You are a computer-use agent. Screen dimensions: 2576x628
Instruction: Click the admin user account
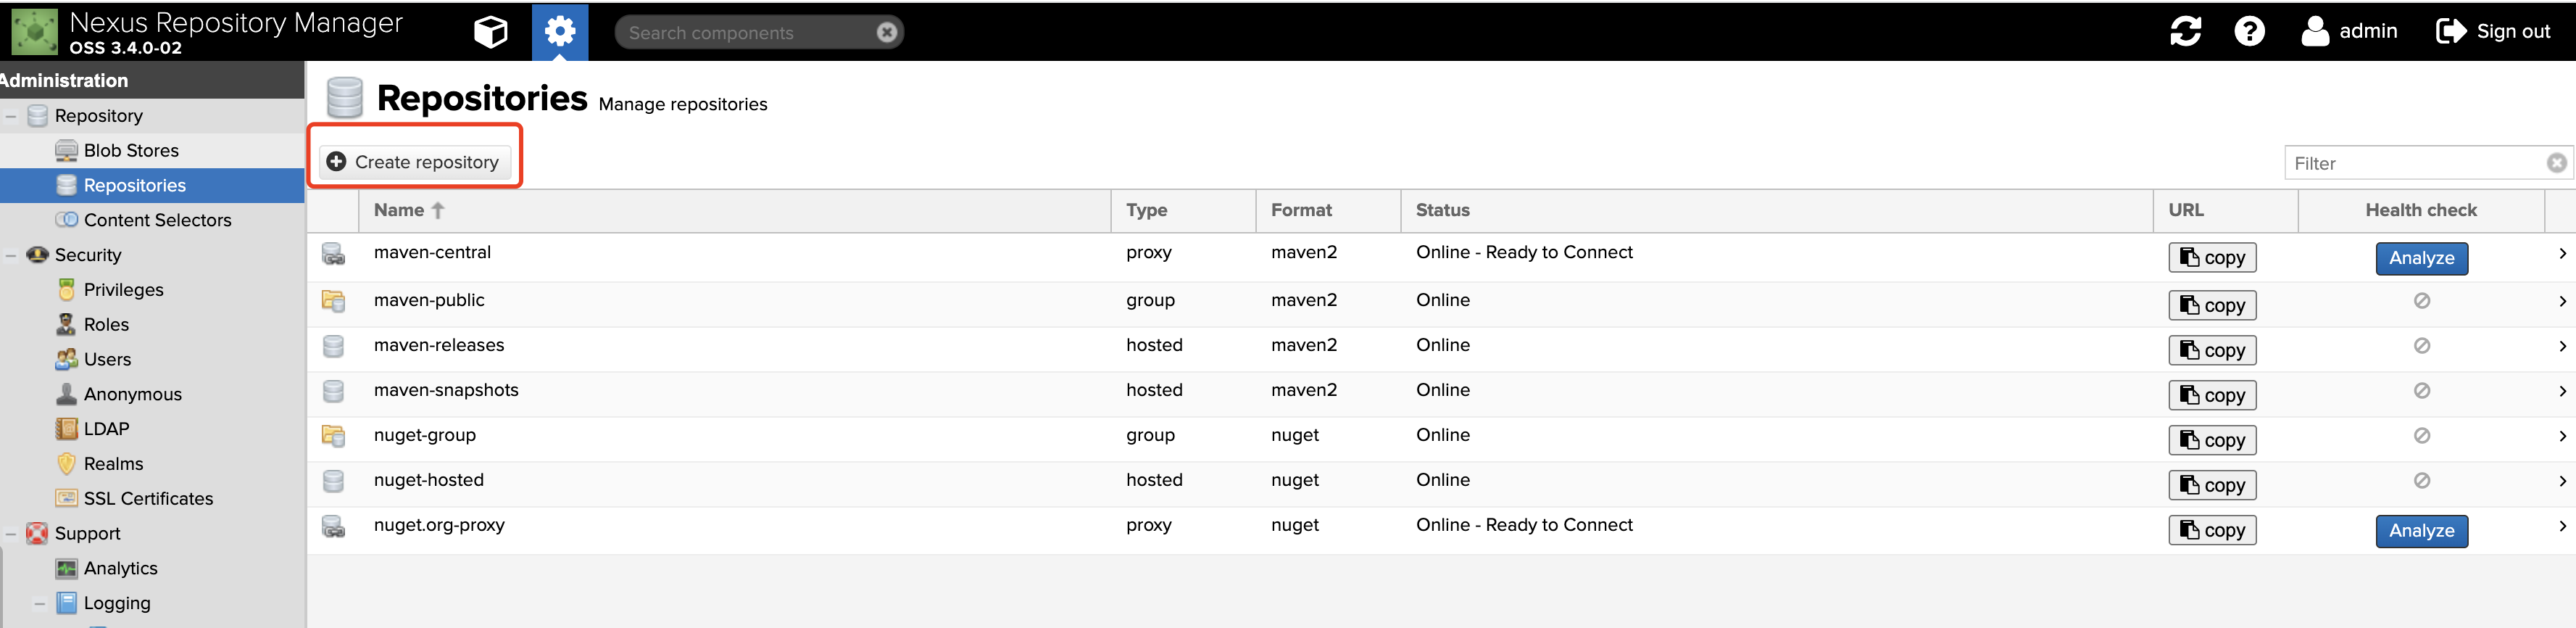(x=2349, y=31)
